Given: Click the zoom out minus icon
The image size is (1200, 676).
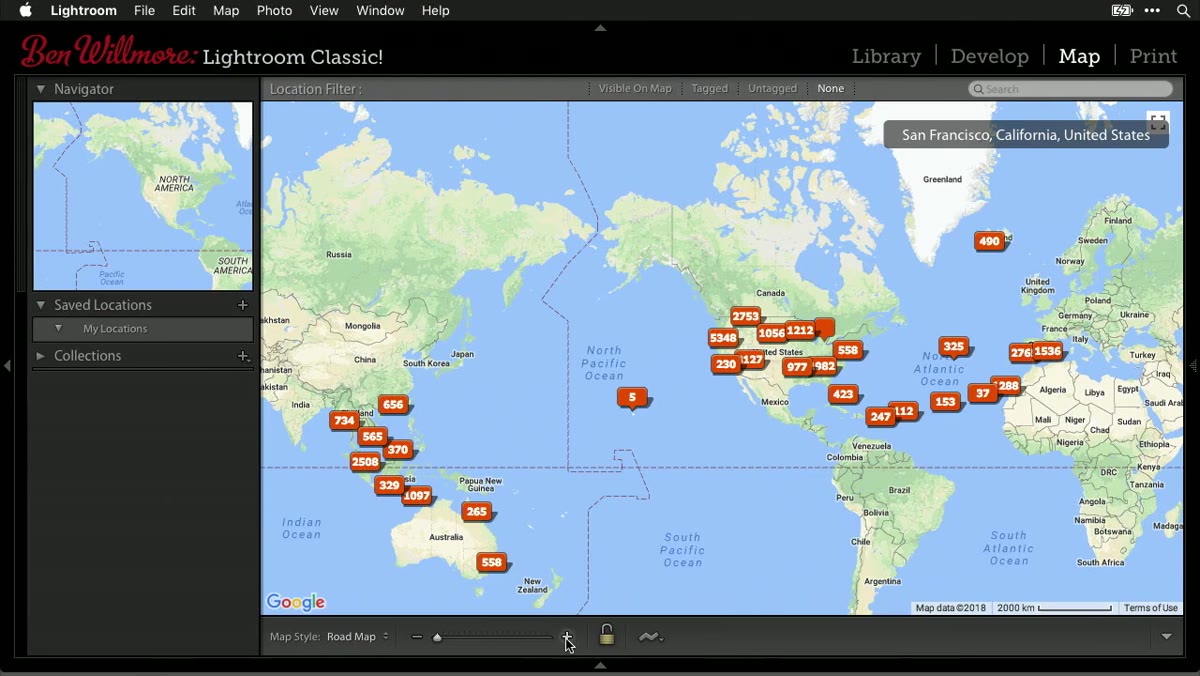Looking at the screenshot, I should pyautogui.click(x=417, y=637).
